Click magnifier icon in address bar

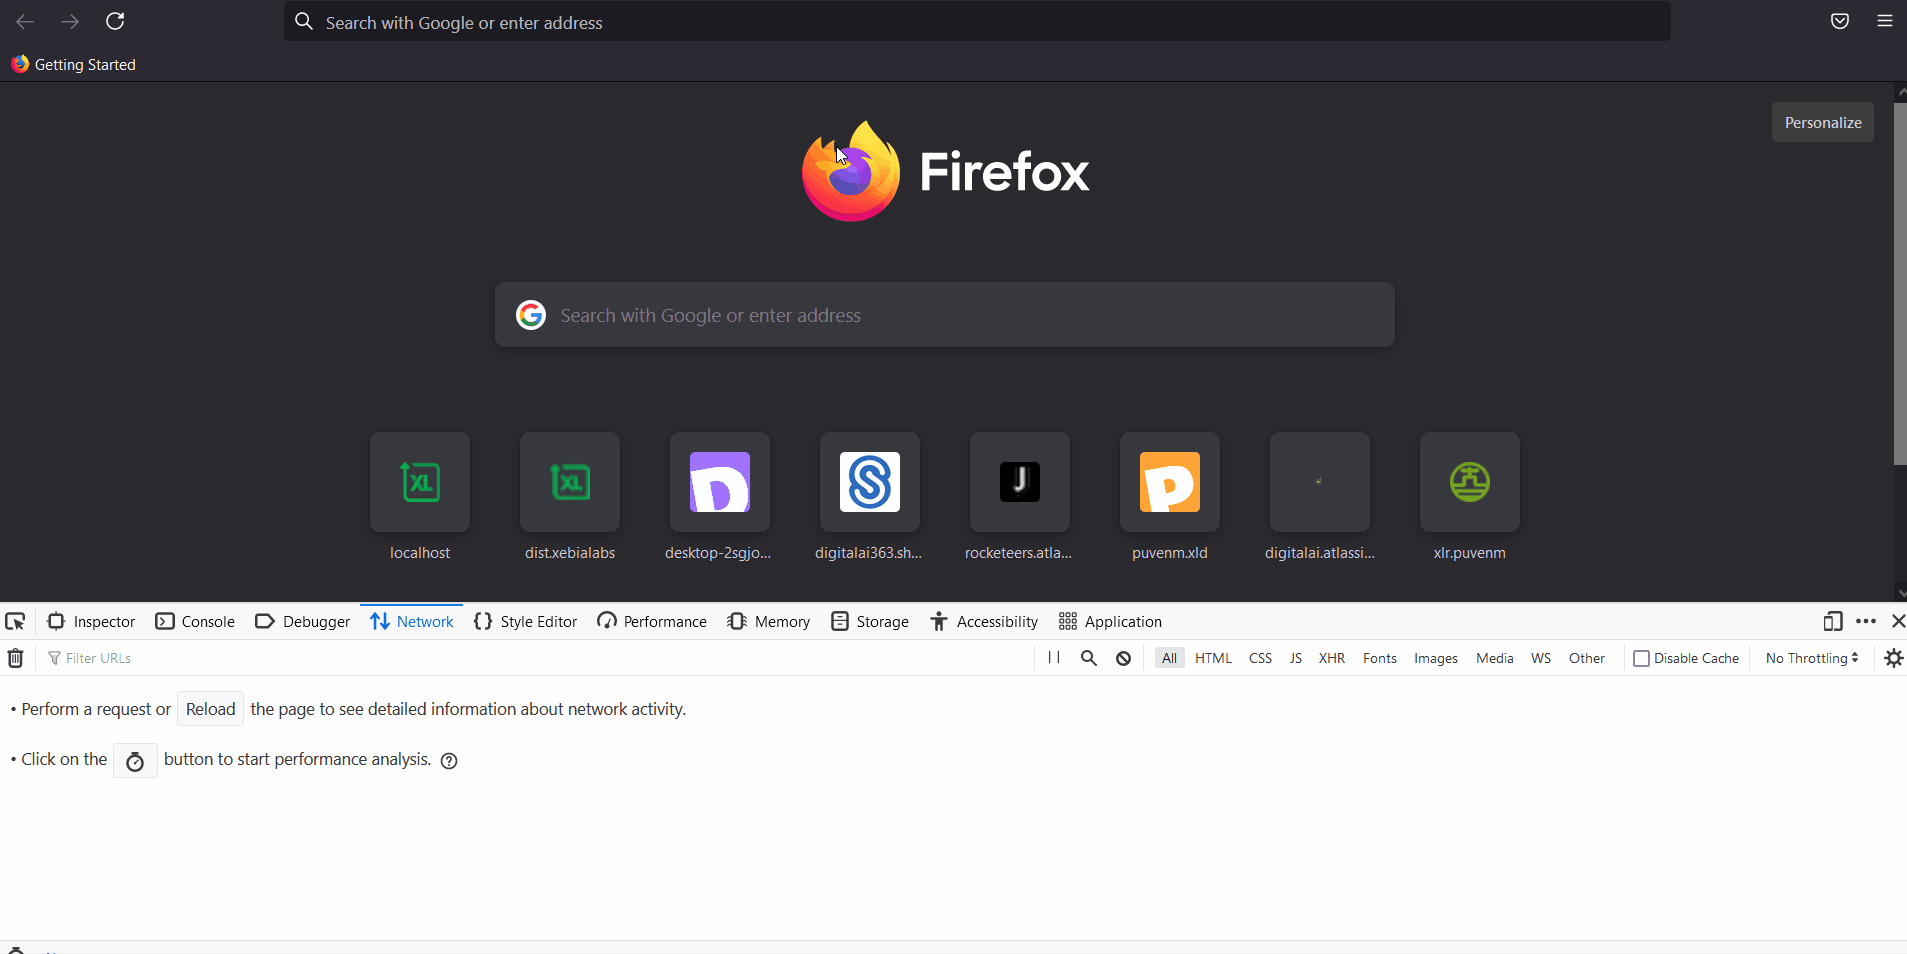point(304,21)
